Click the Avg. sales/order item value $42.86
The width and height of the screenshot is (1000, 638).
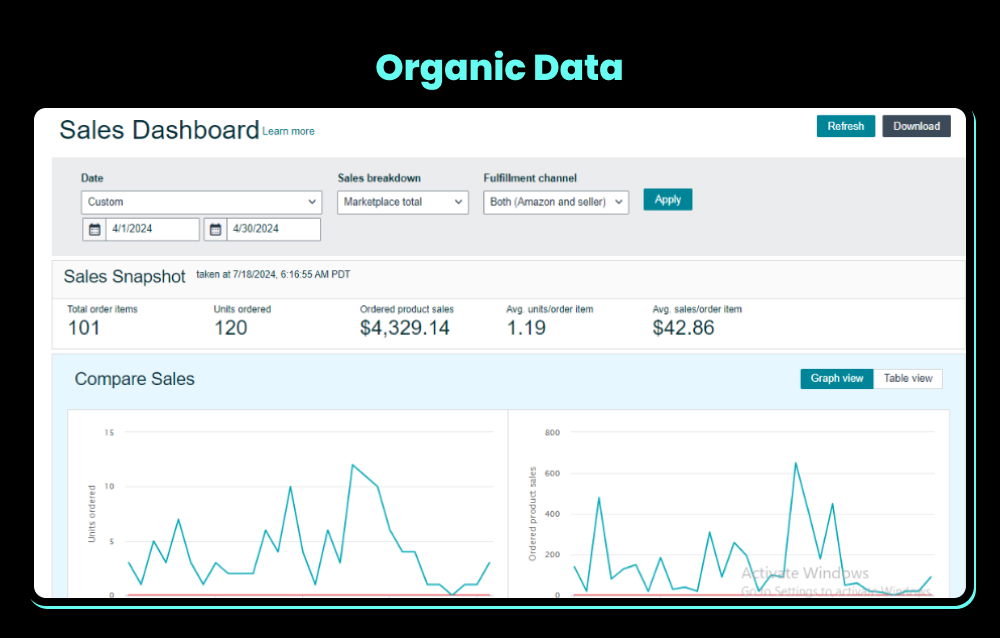point(684,328)
